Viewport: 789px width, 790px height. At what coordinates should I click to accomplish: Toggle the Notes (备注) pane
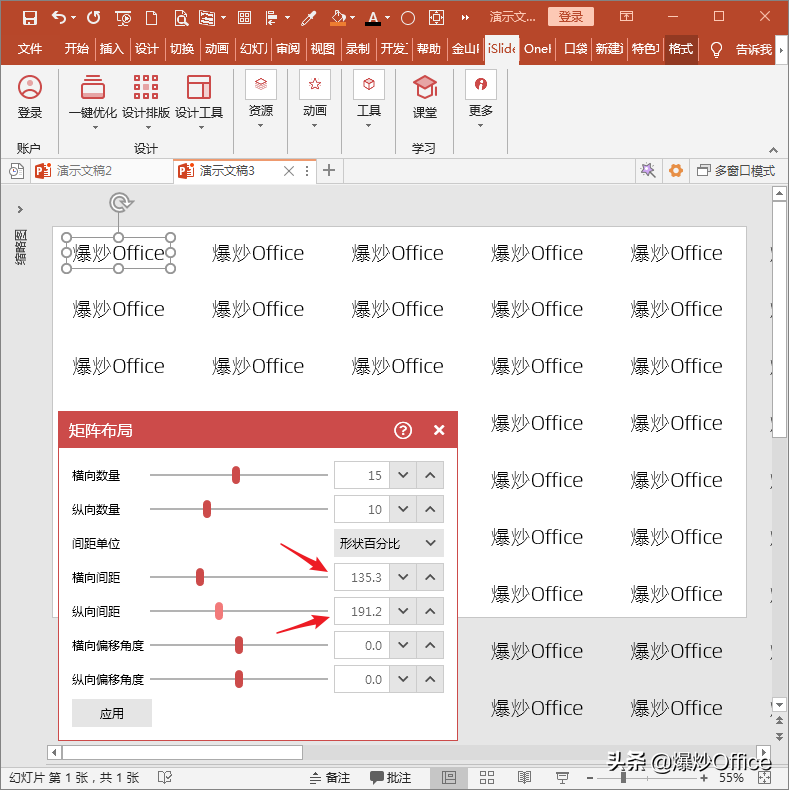tap(330, 778)
